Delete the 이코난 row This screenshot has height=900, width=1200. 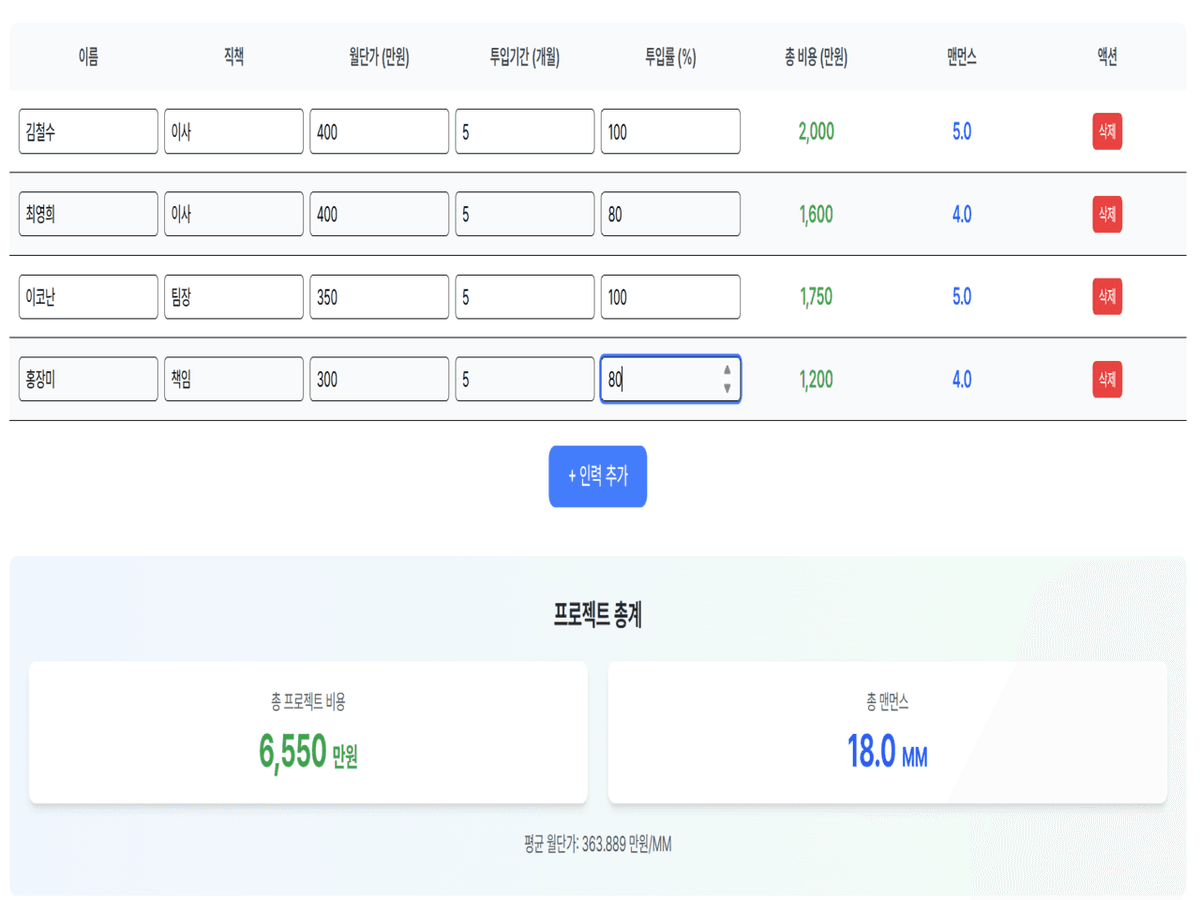point(1106,297)
